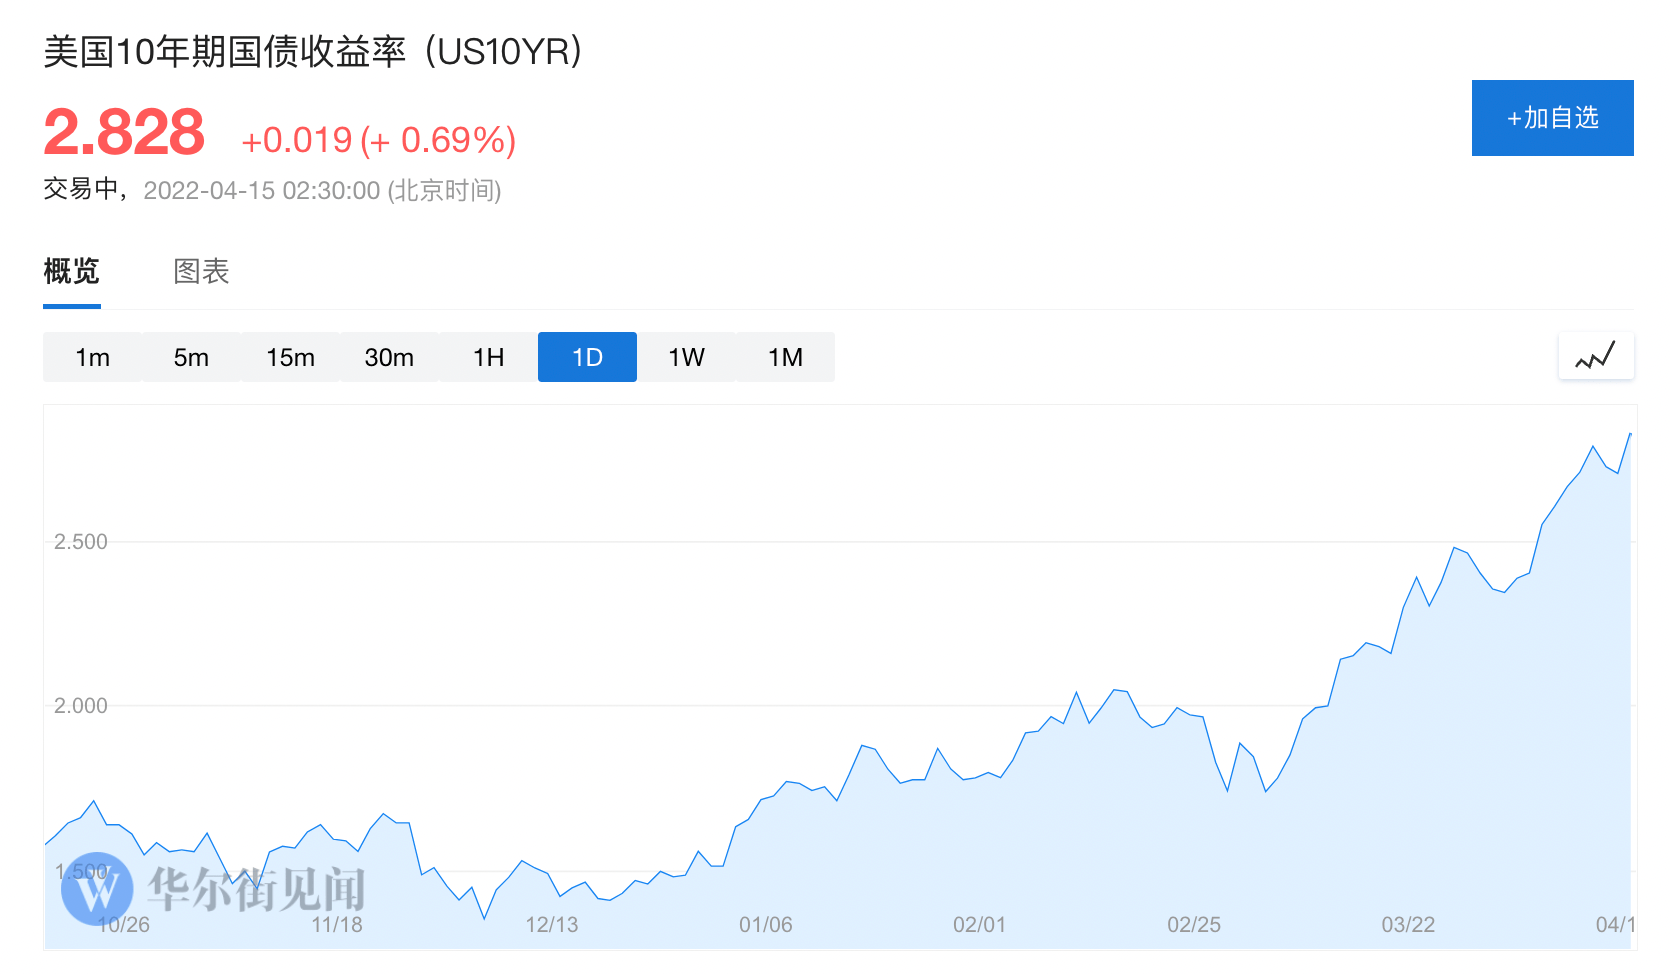Click the 01/06 date axis label
This screenshot has height=974, width=1670.
[765, 925]
